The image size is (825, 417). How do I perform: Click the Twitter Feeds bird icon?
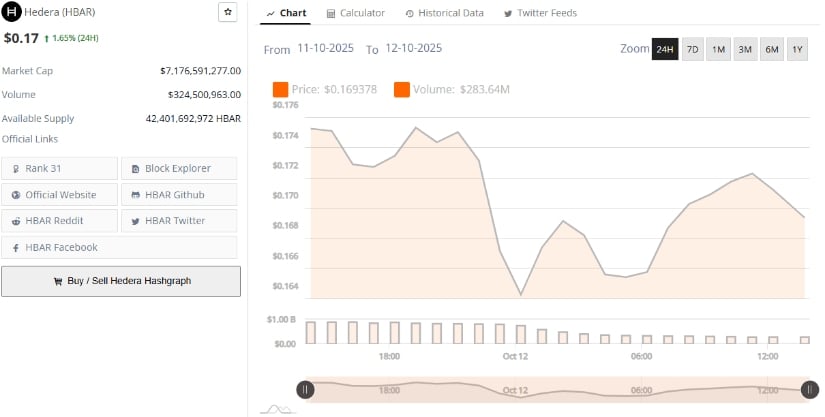(509, 13)
